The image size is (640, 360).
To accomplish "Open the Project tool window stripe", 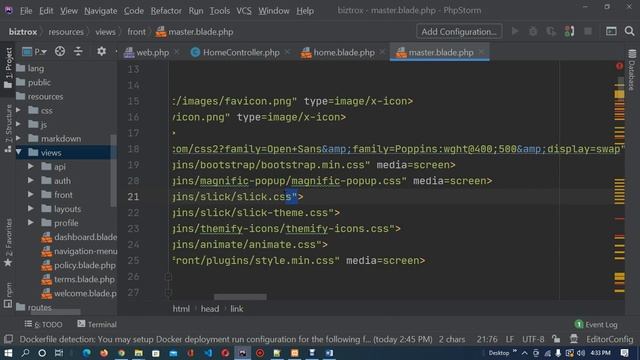I will tap(8, 68).
